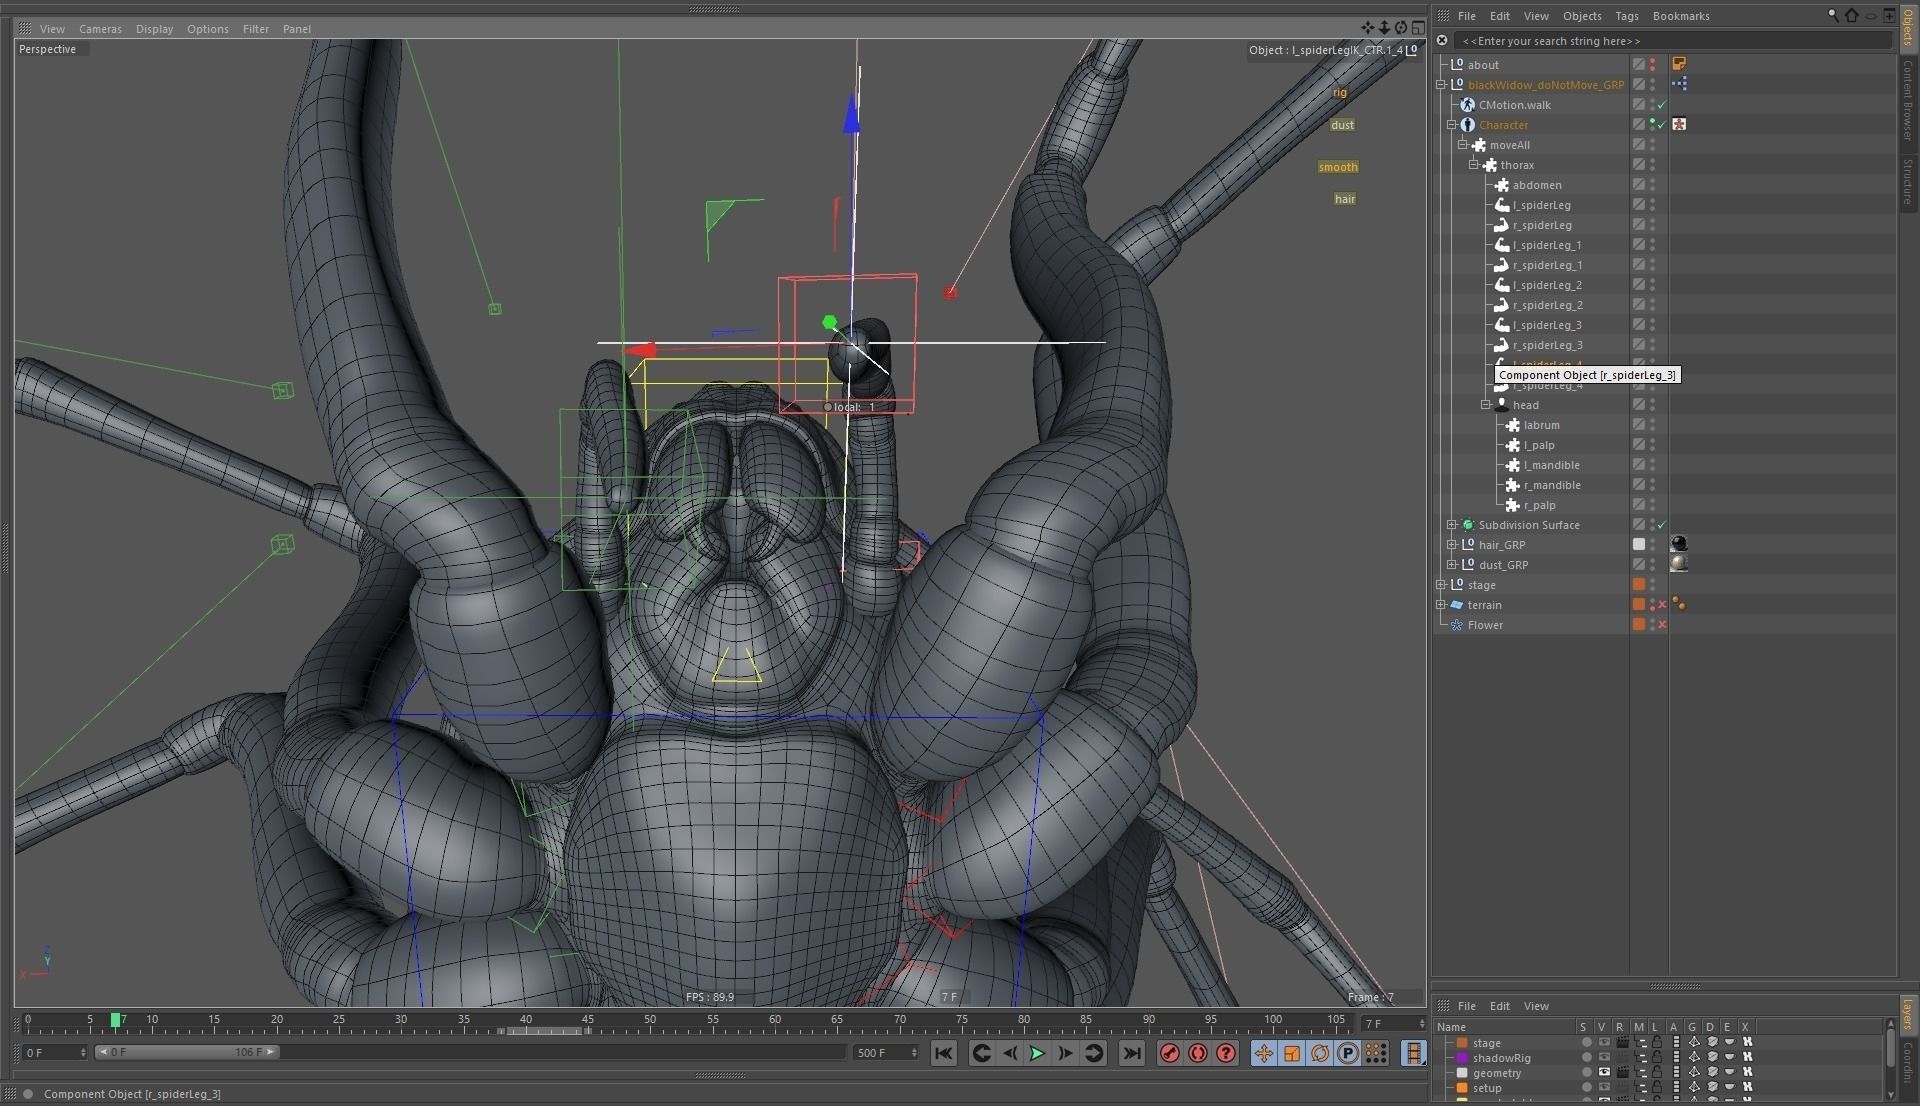Collapse the moveAll node
The image size is (1920, 1106).
coord(1463,145)
